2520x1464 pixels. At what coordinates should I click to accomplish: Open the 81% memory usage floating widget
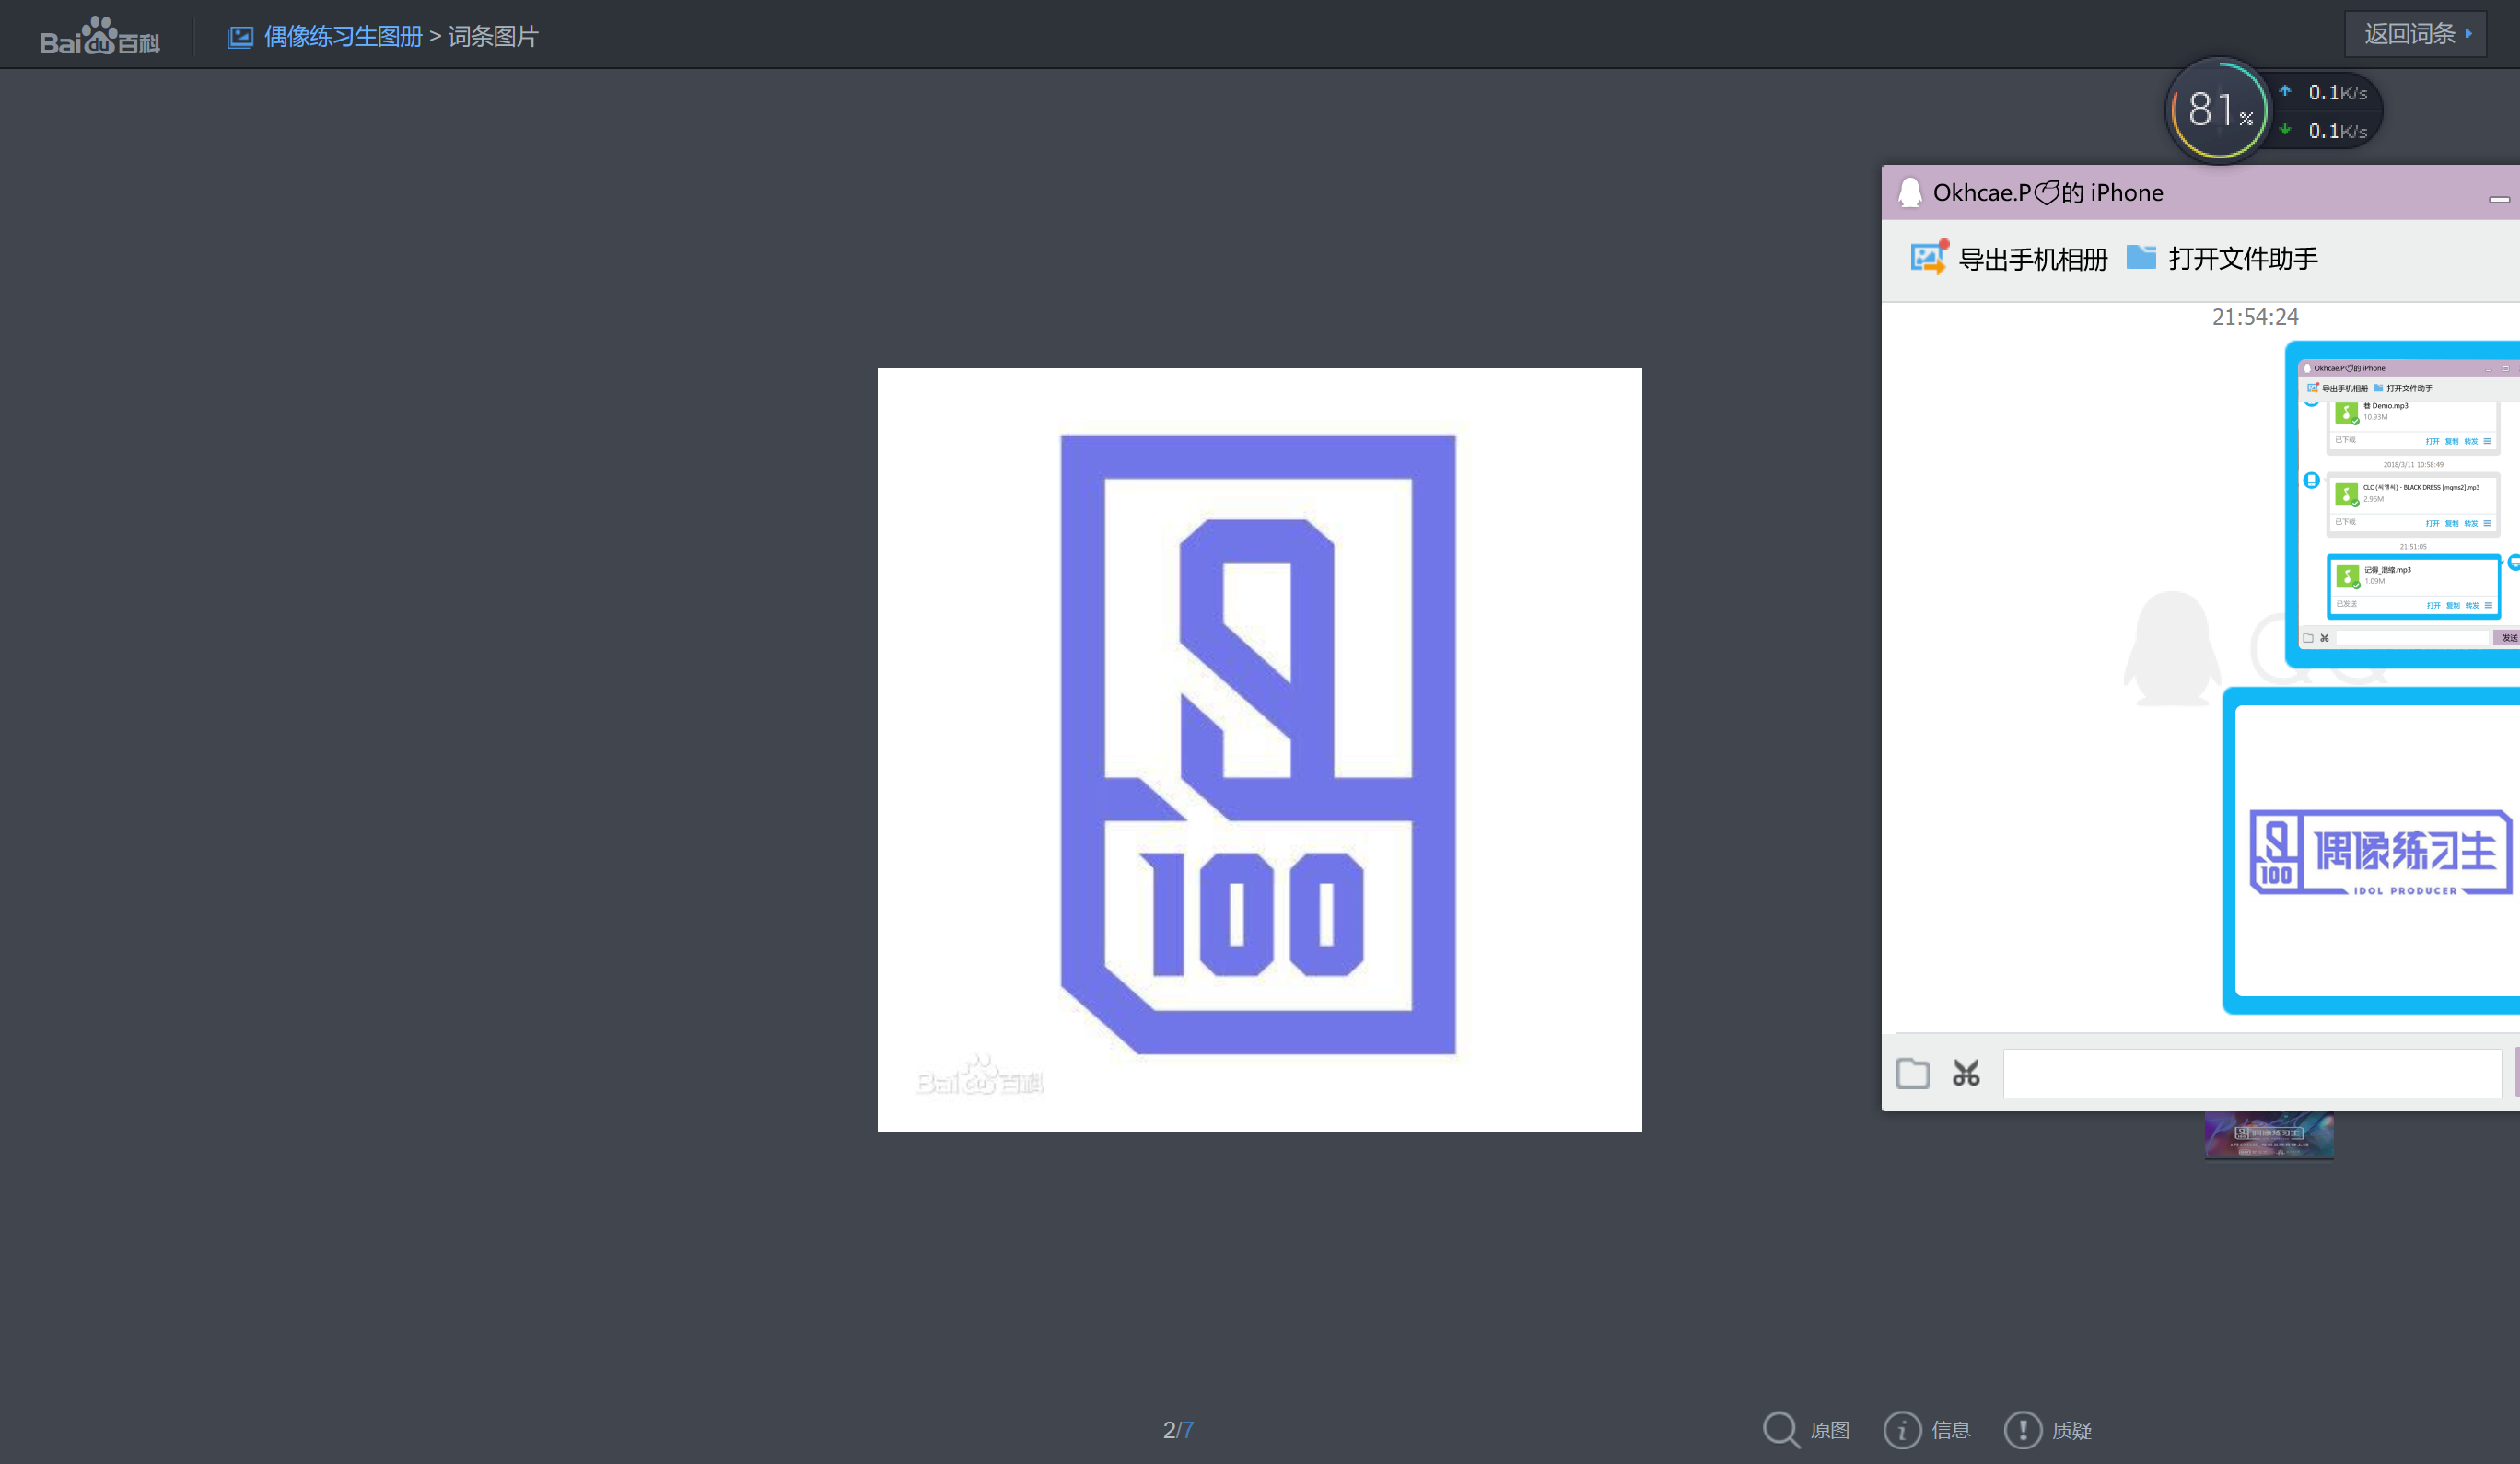(2219, 110)
